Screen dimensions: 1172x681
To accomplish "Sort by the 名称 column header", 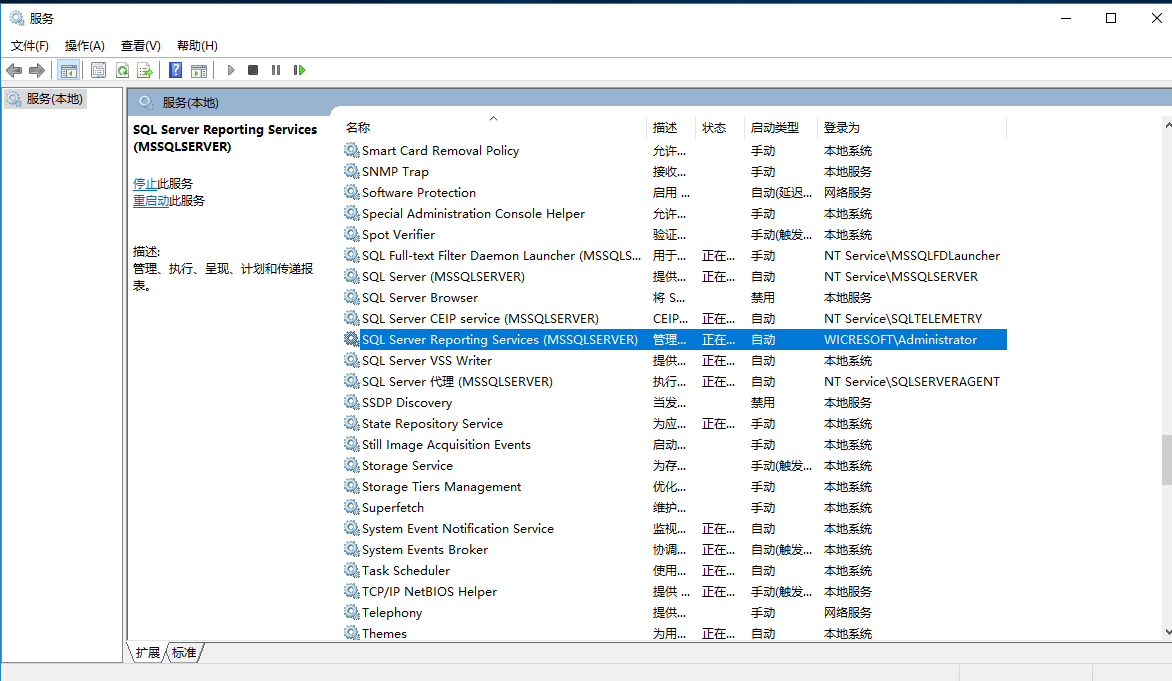I will 493,128.
